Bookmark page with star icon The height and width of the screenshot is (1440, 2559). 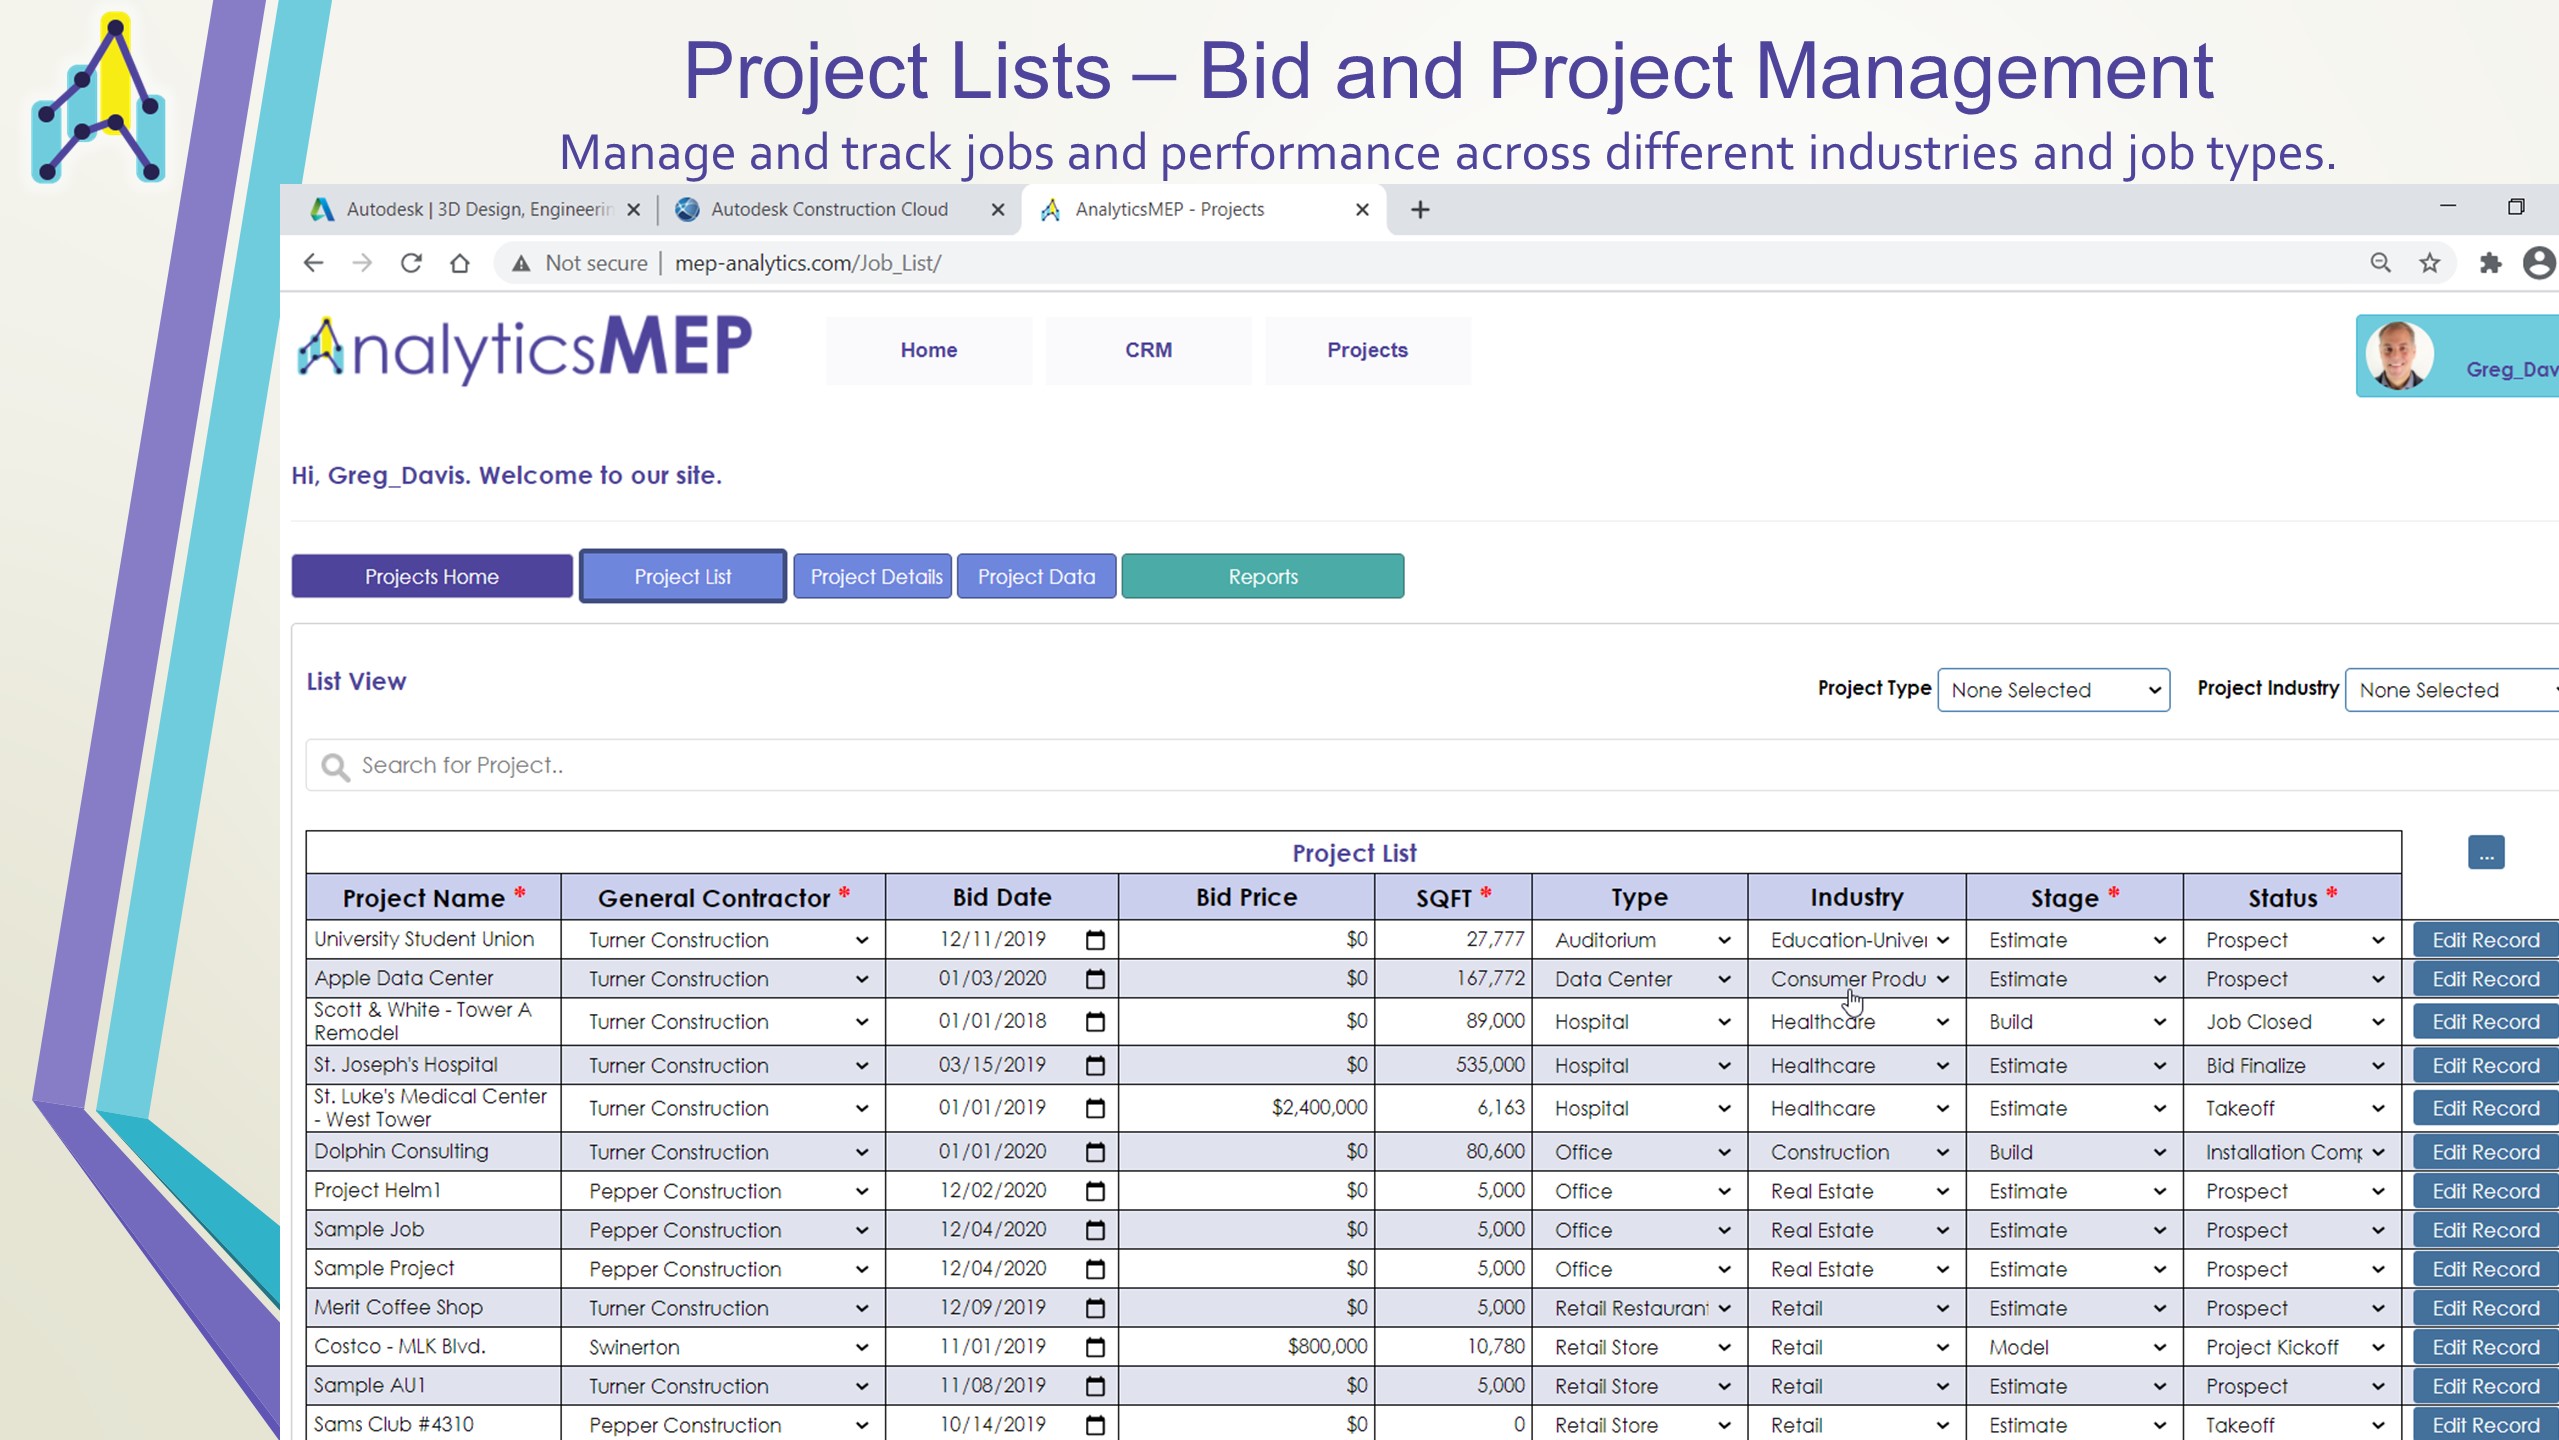point(2429,263)
